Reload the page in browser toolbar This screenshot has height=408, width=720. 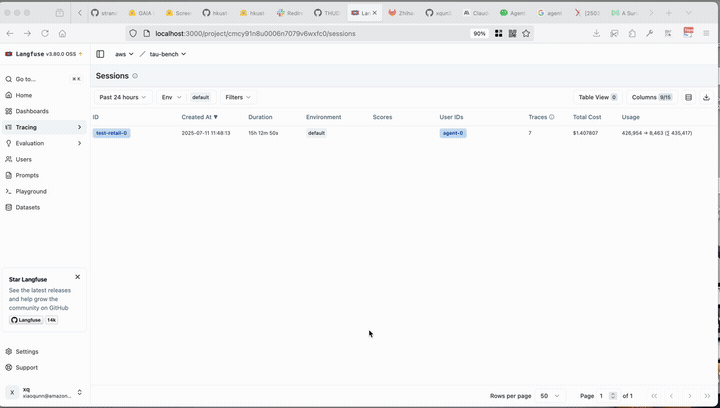pos(44,33)
